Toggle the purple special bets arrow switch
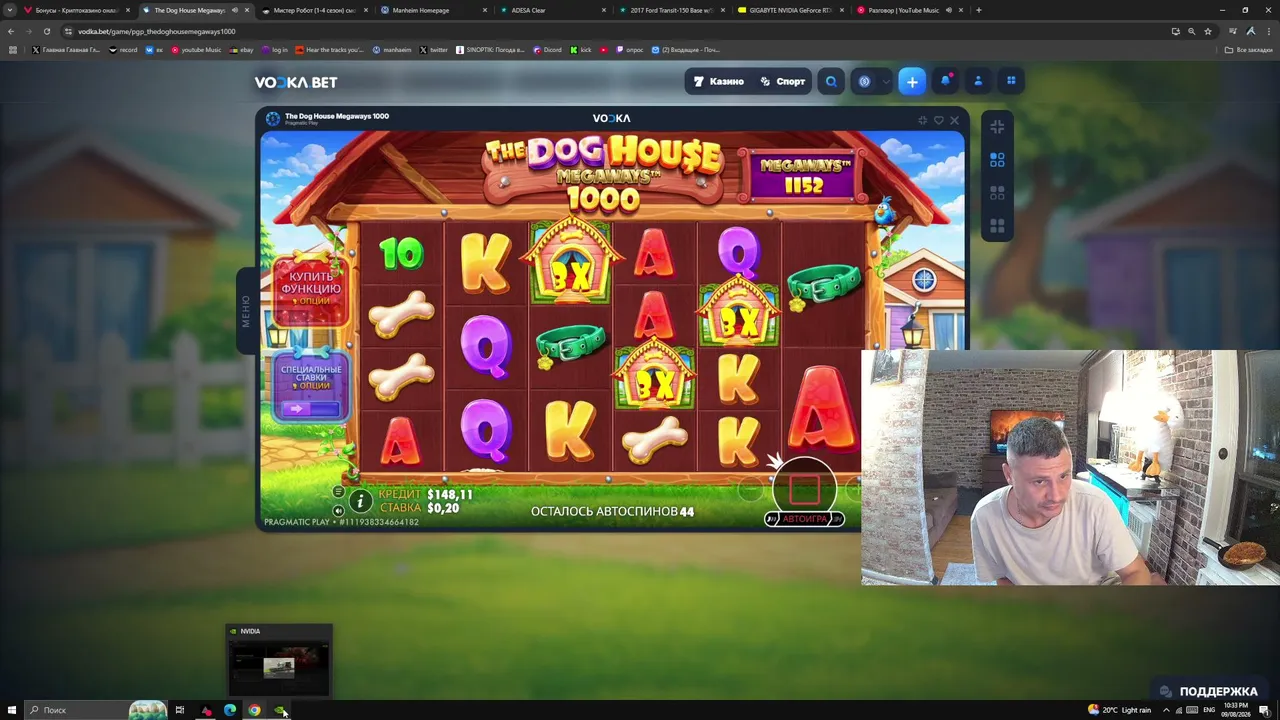 [x=310, y=408]
